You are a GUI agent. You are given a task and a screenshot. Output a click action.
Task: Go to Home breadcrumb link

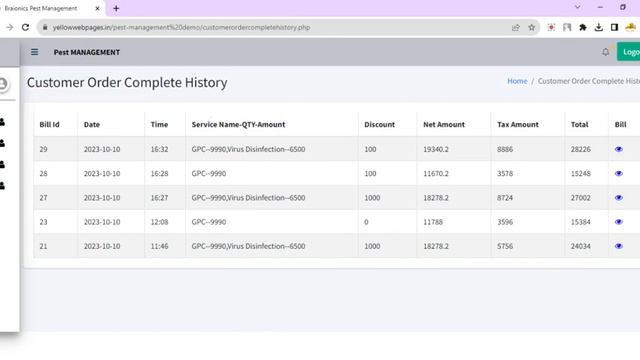click(x=517, y=81)
